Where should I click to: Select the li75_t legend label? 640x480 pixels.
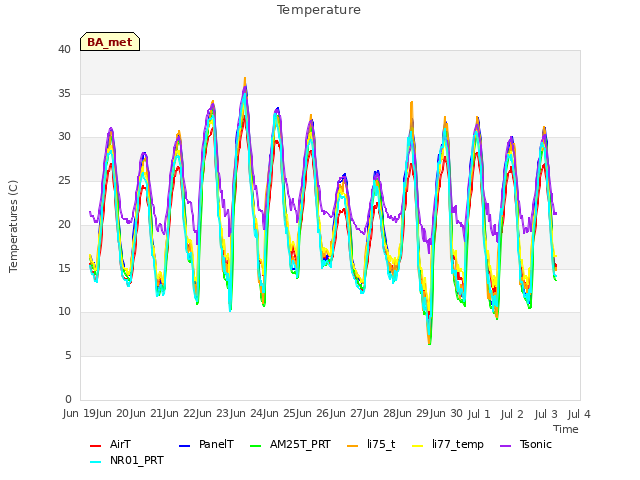(x=381, y=444)
